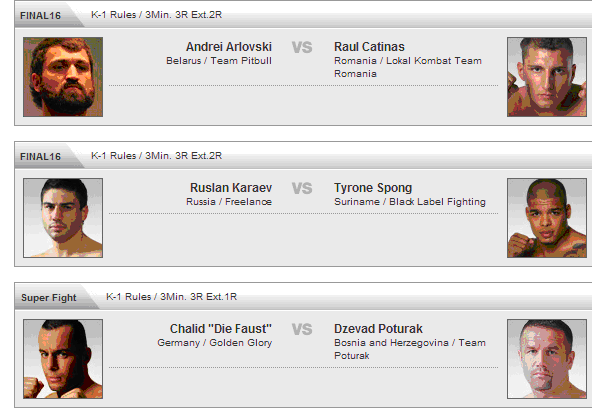Open the Tyrone Spong name link
592x415 pixels.
pos(373,188)
